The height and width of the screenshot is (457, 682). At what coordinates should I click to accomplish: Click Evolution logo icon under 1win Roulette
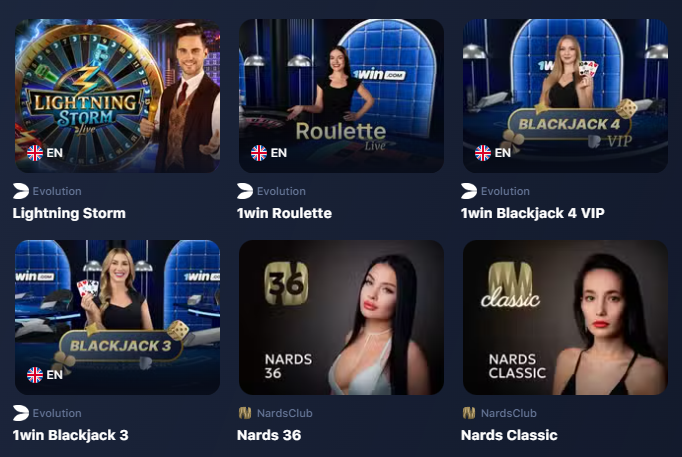coord(245,191)
